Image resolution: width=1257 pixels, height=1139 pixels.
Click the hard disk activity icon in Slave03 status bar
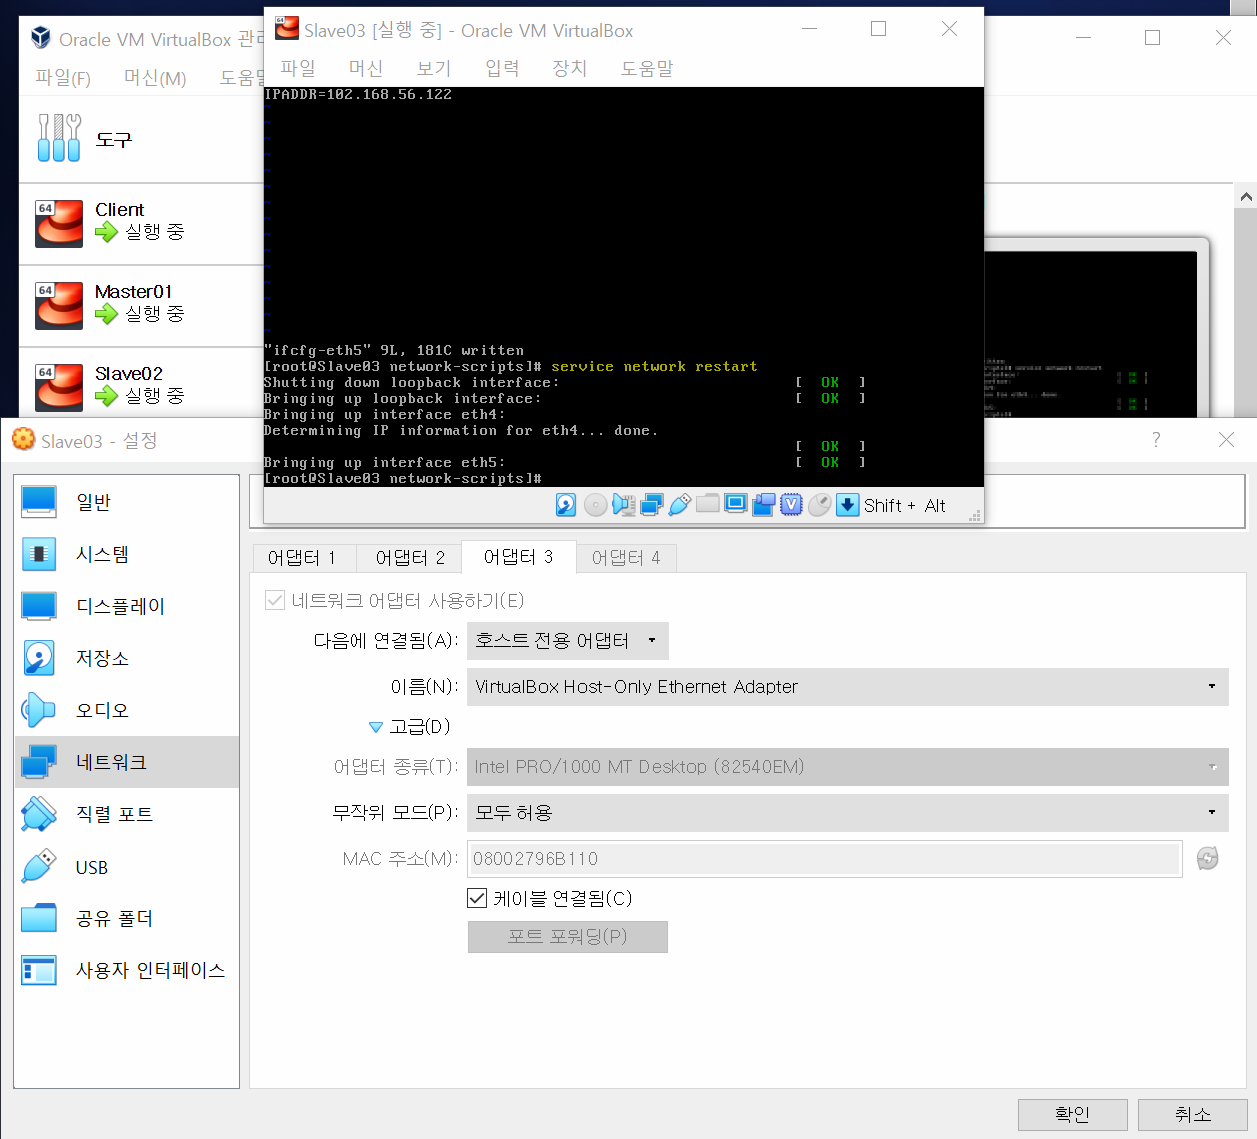point(566,505)
